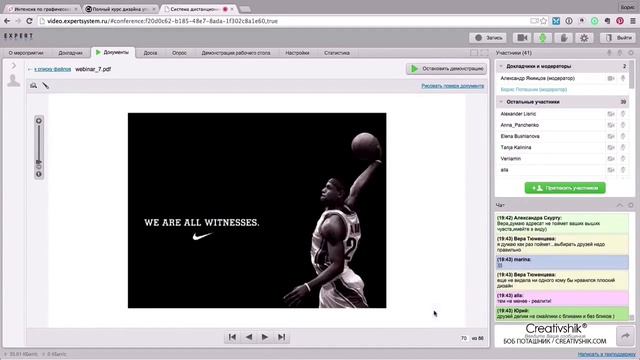
Task: Toggle camera for Anna_Panchenko
Action: pyautogui.click(x=611, y=125)
